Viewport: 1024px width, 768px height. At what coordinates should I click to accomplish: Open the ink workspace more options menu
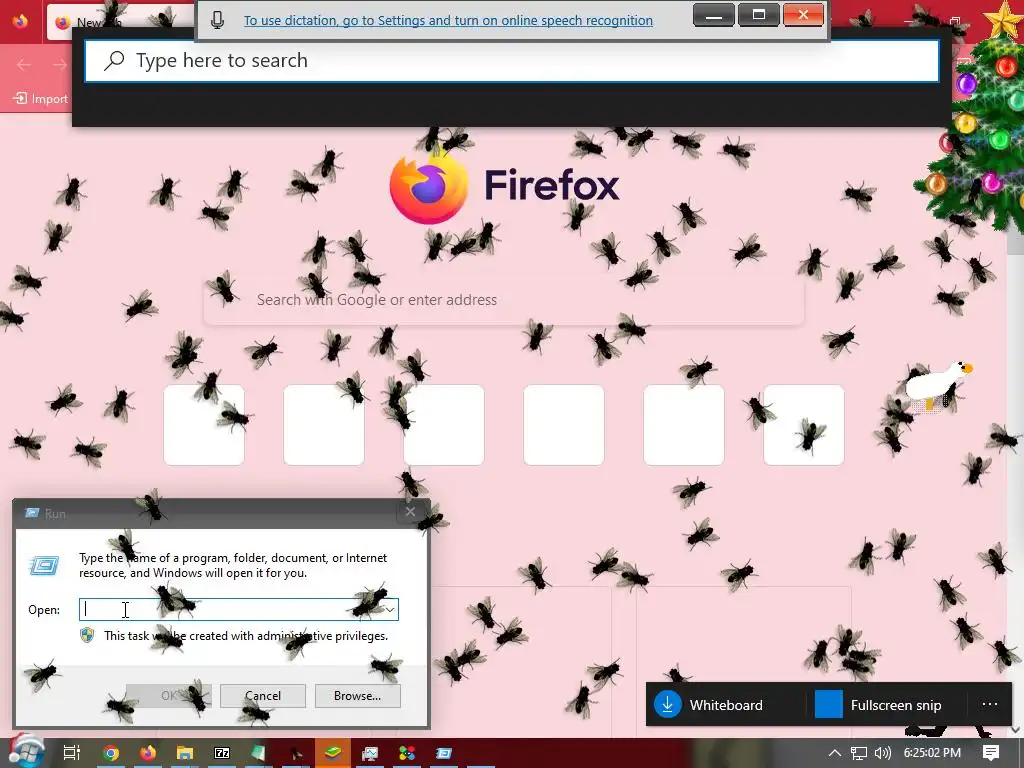point(989,704)
